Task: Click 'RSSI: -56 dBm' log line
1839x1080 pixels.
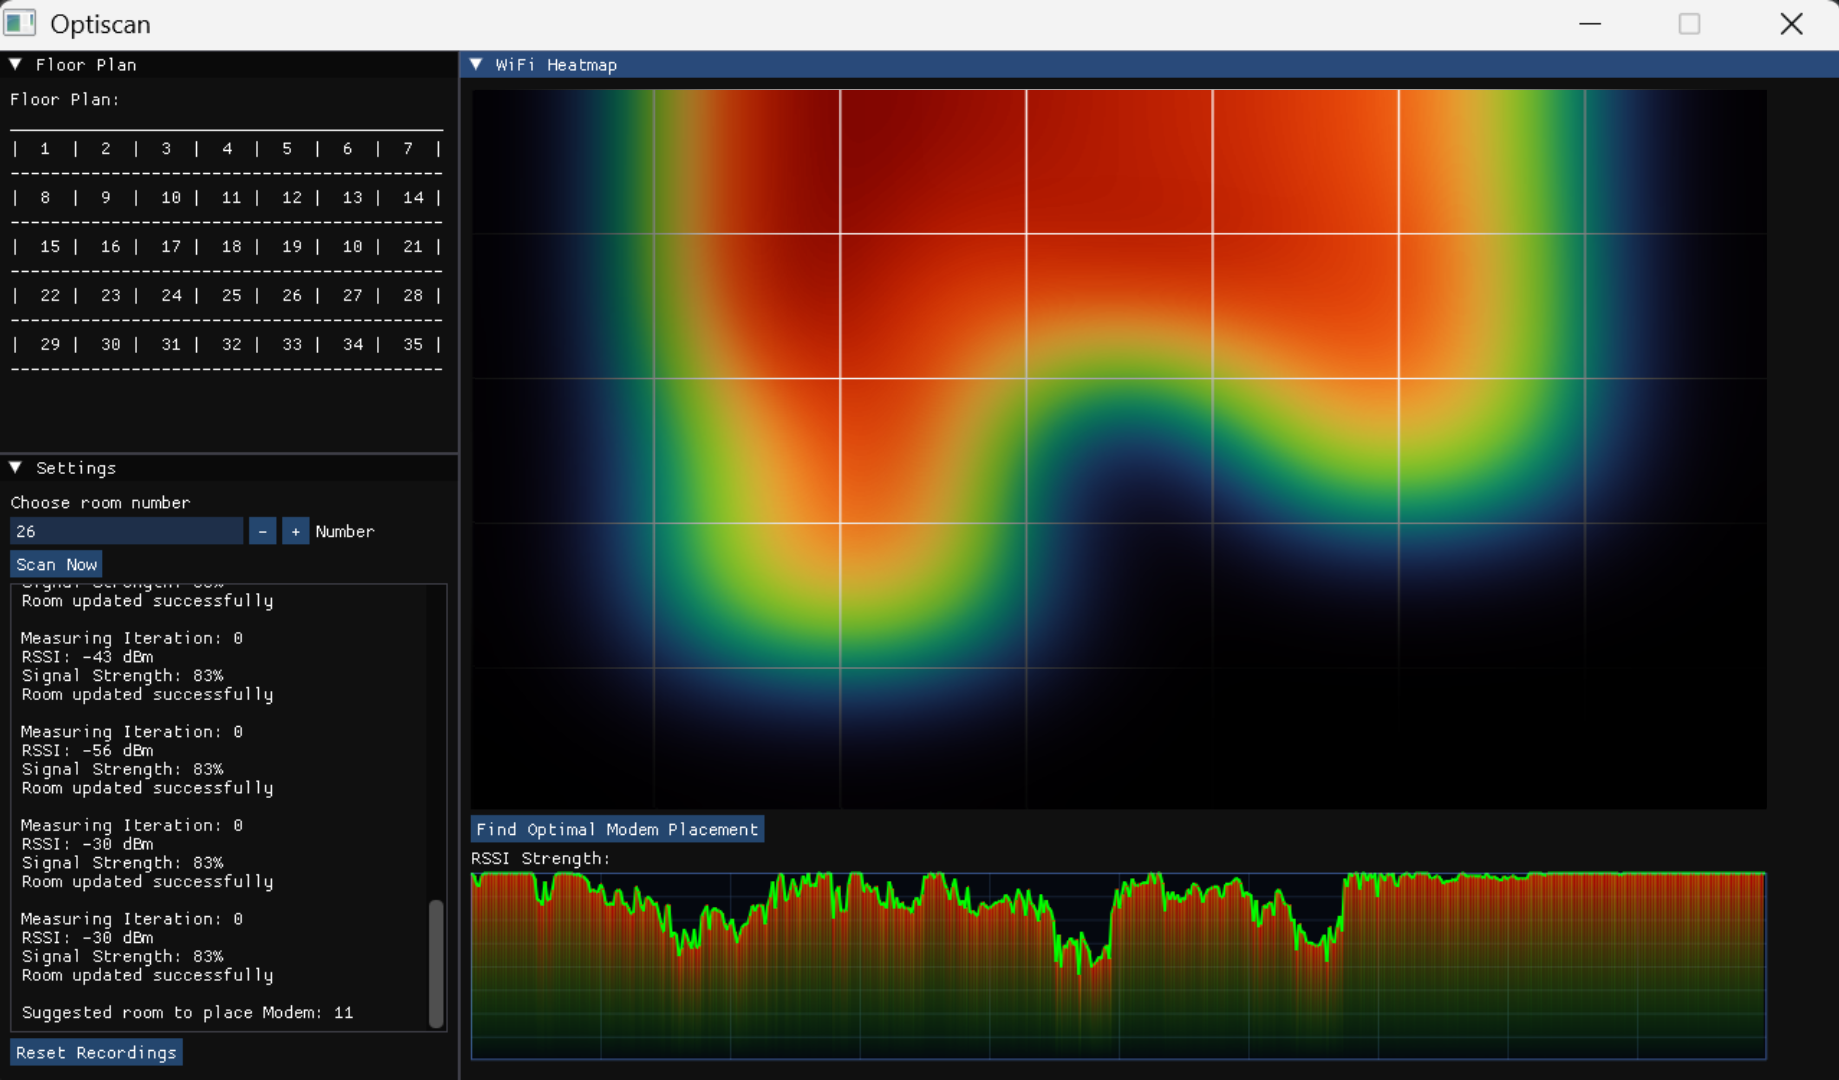Action: (x=87, y=750)
